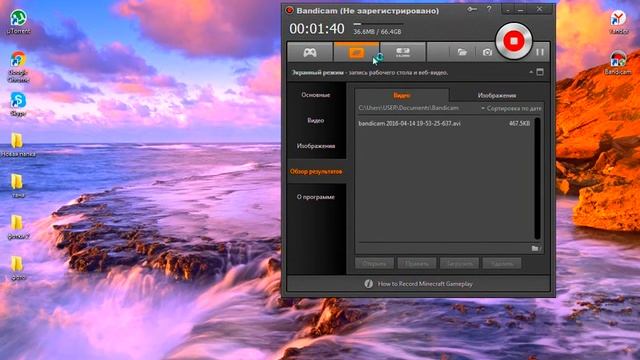Click the C:\Users\USER\Documents\Bandicam path
Screen dimensions: 640x360
tap(409, 108)
